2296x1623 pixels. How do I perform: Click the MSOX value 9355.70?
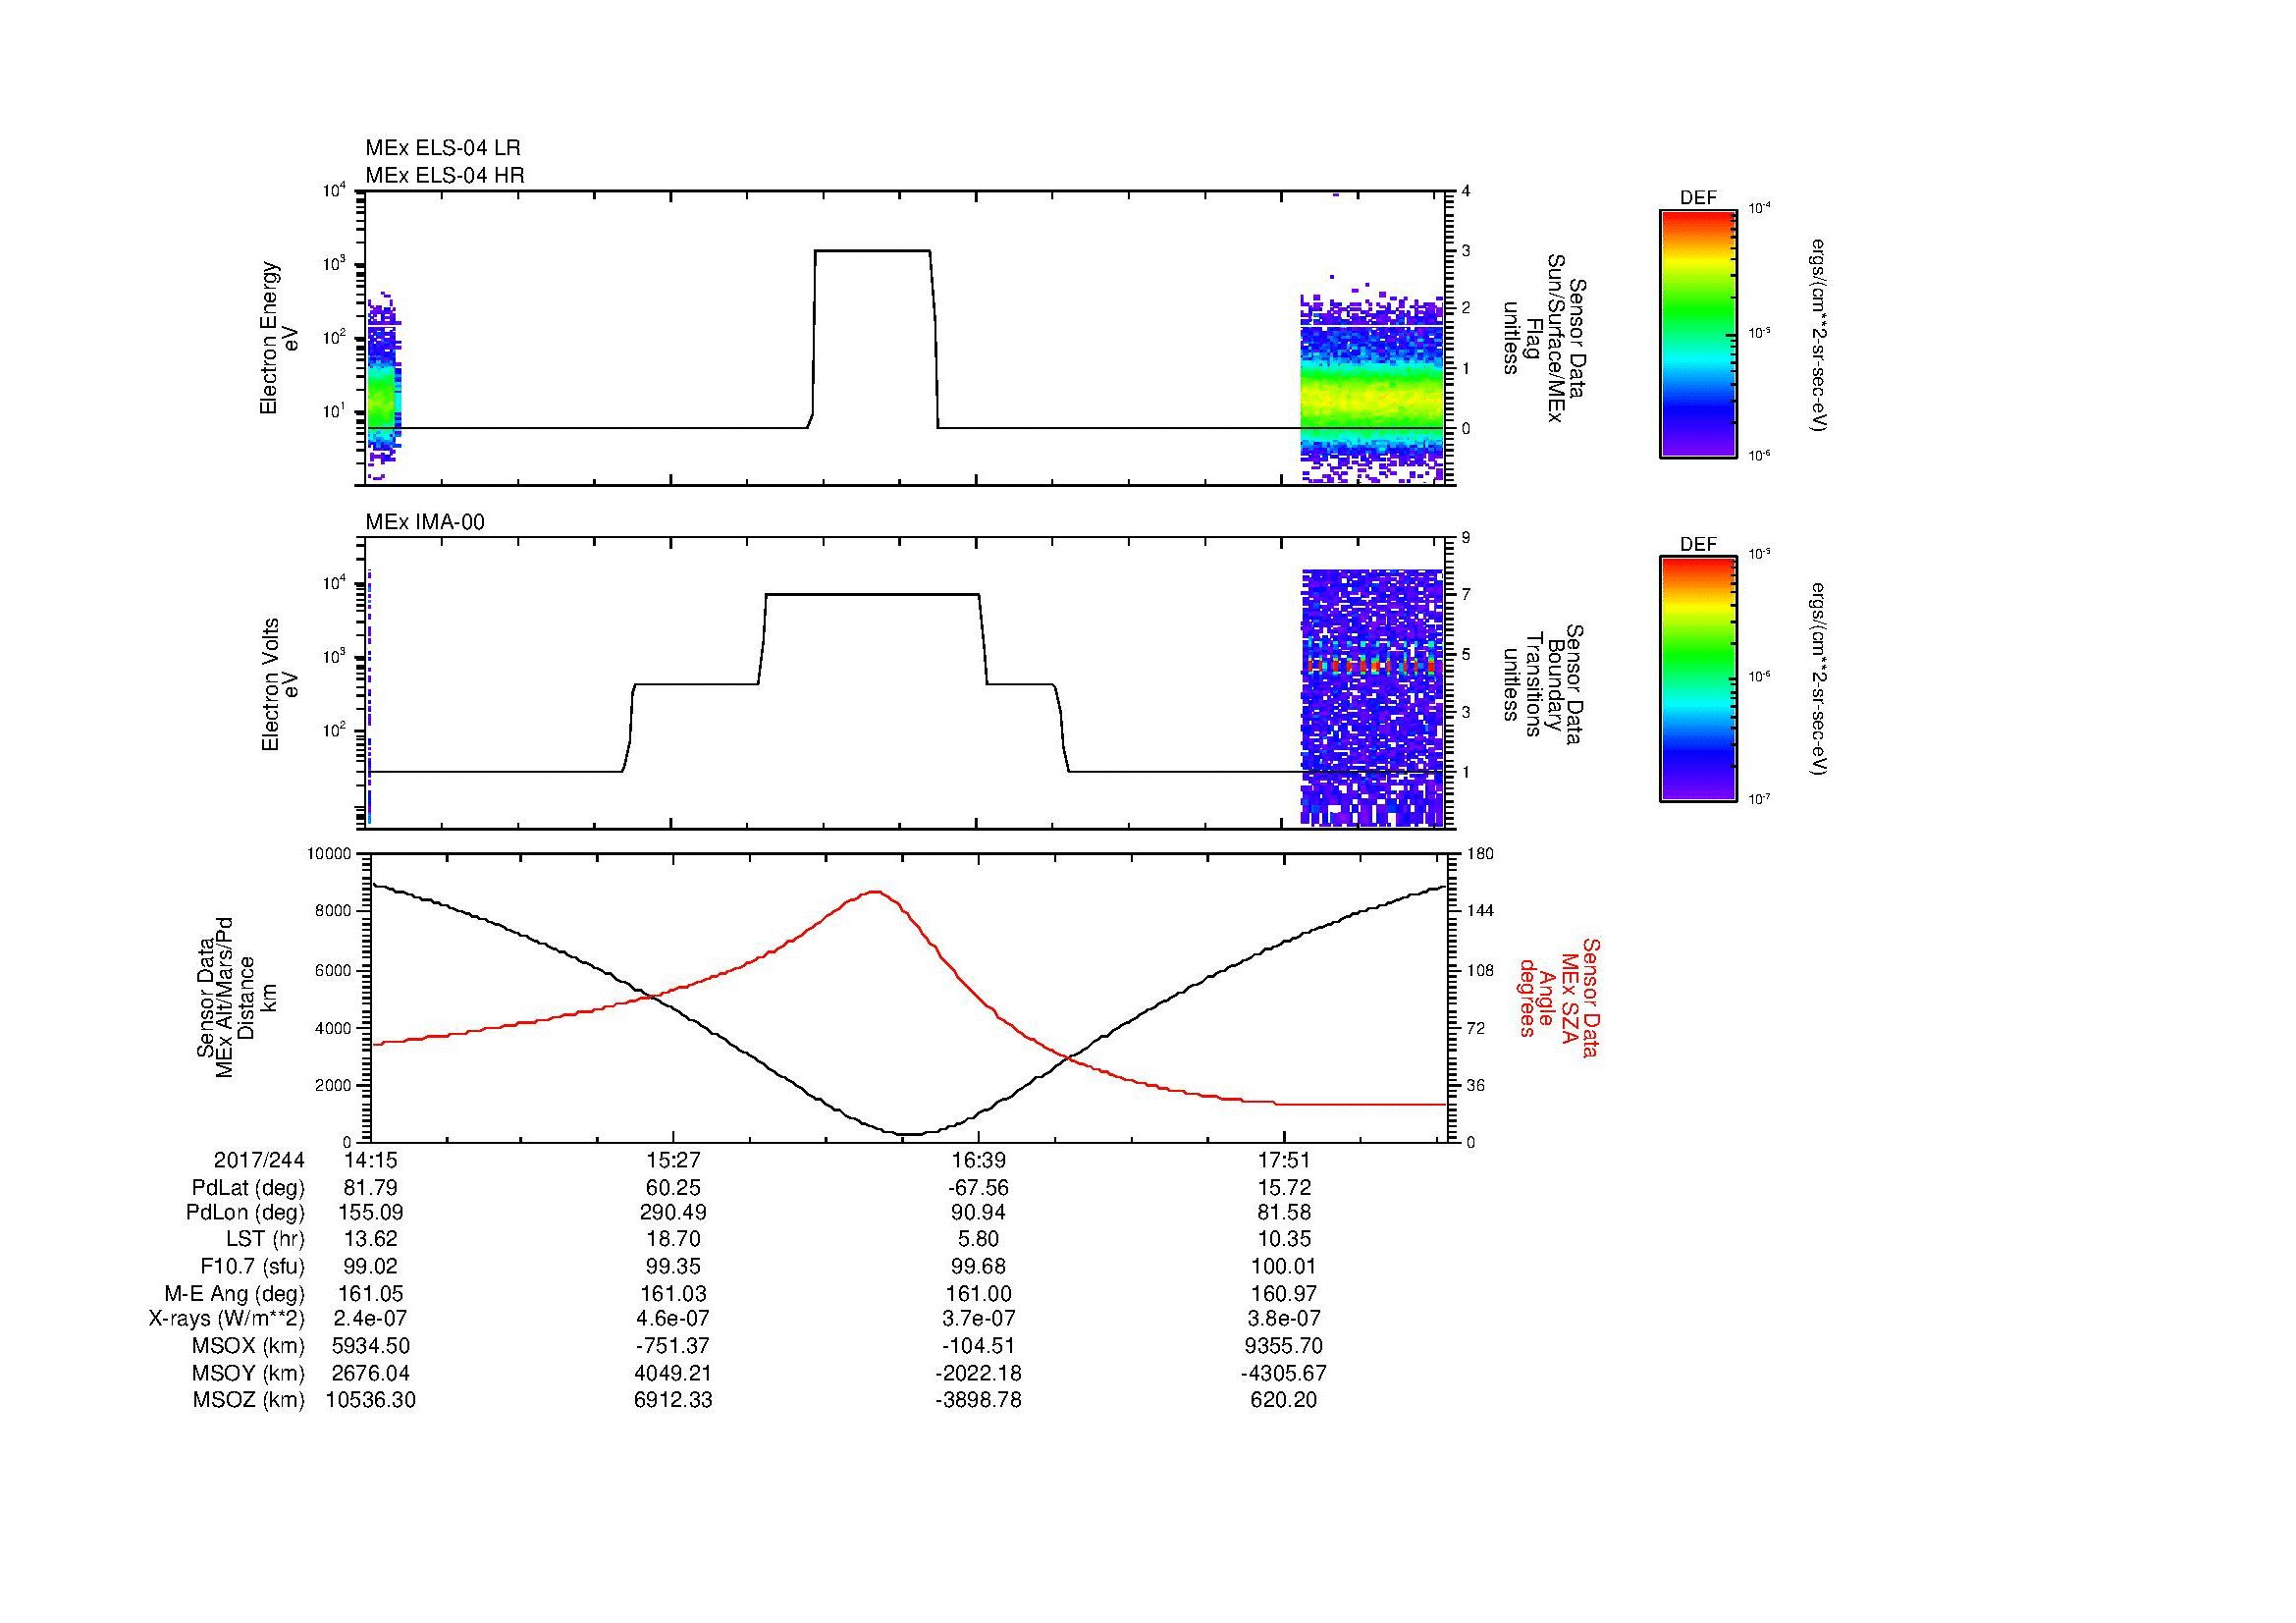[x=1284, y=1346]
